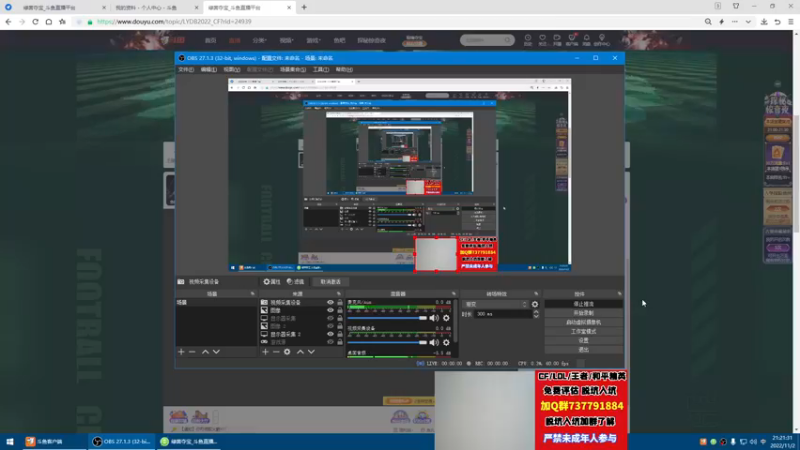Image resolution: width=800 pixels, height=450 pixels.
Task: Adjust second mixer channel volume slider
Action: (x=387, y=342)
